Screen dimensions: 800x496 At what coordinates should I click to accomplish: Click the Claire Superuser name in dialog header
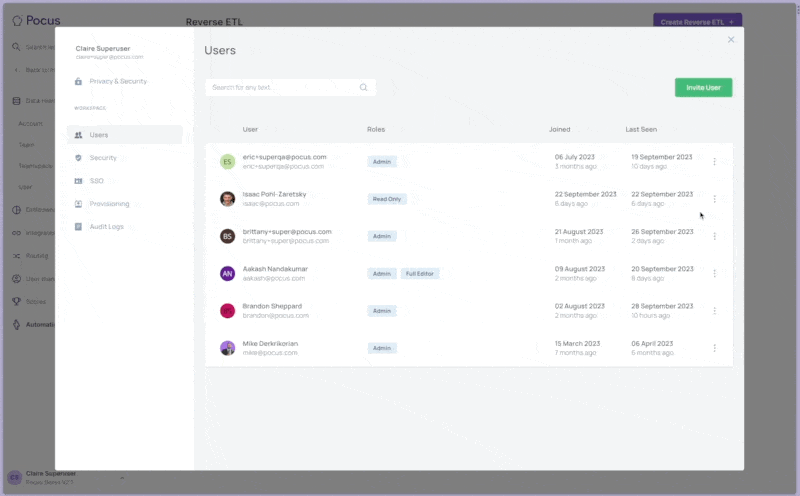coord(103,48)
